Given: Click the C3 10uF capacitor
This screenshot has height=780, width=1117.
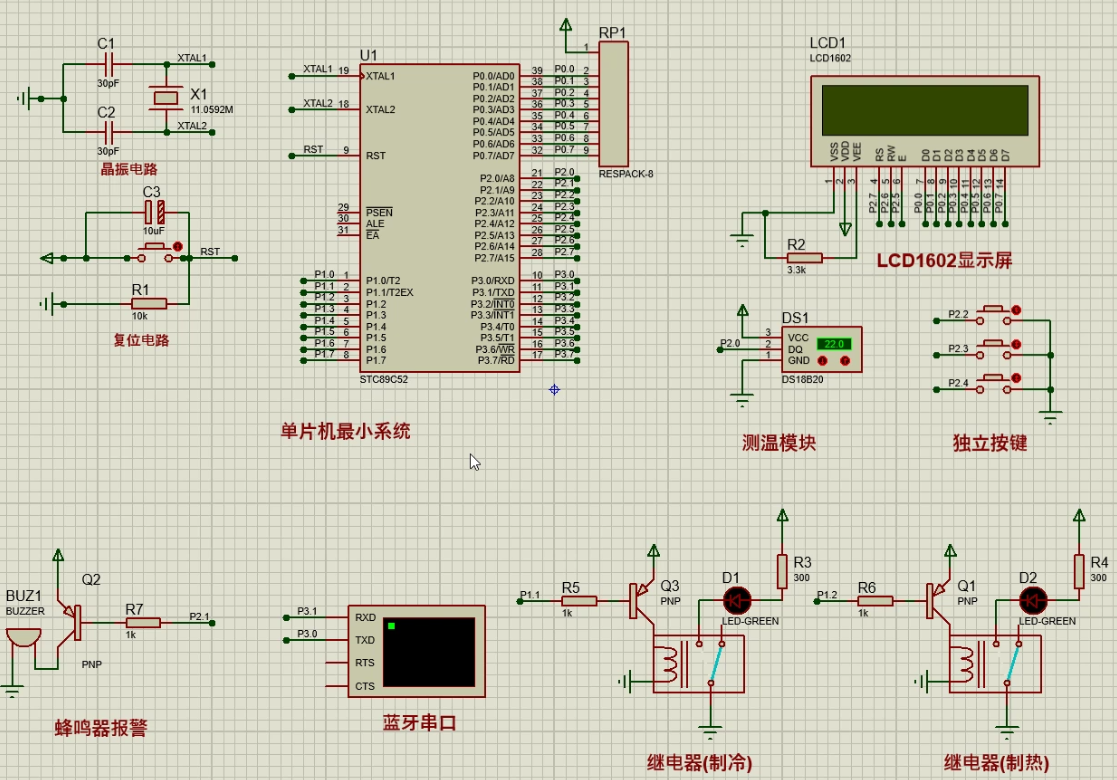Looking at the screenshot, I should click(153, 212).
